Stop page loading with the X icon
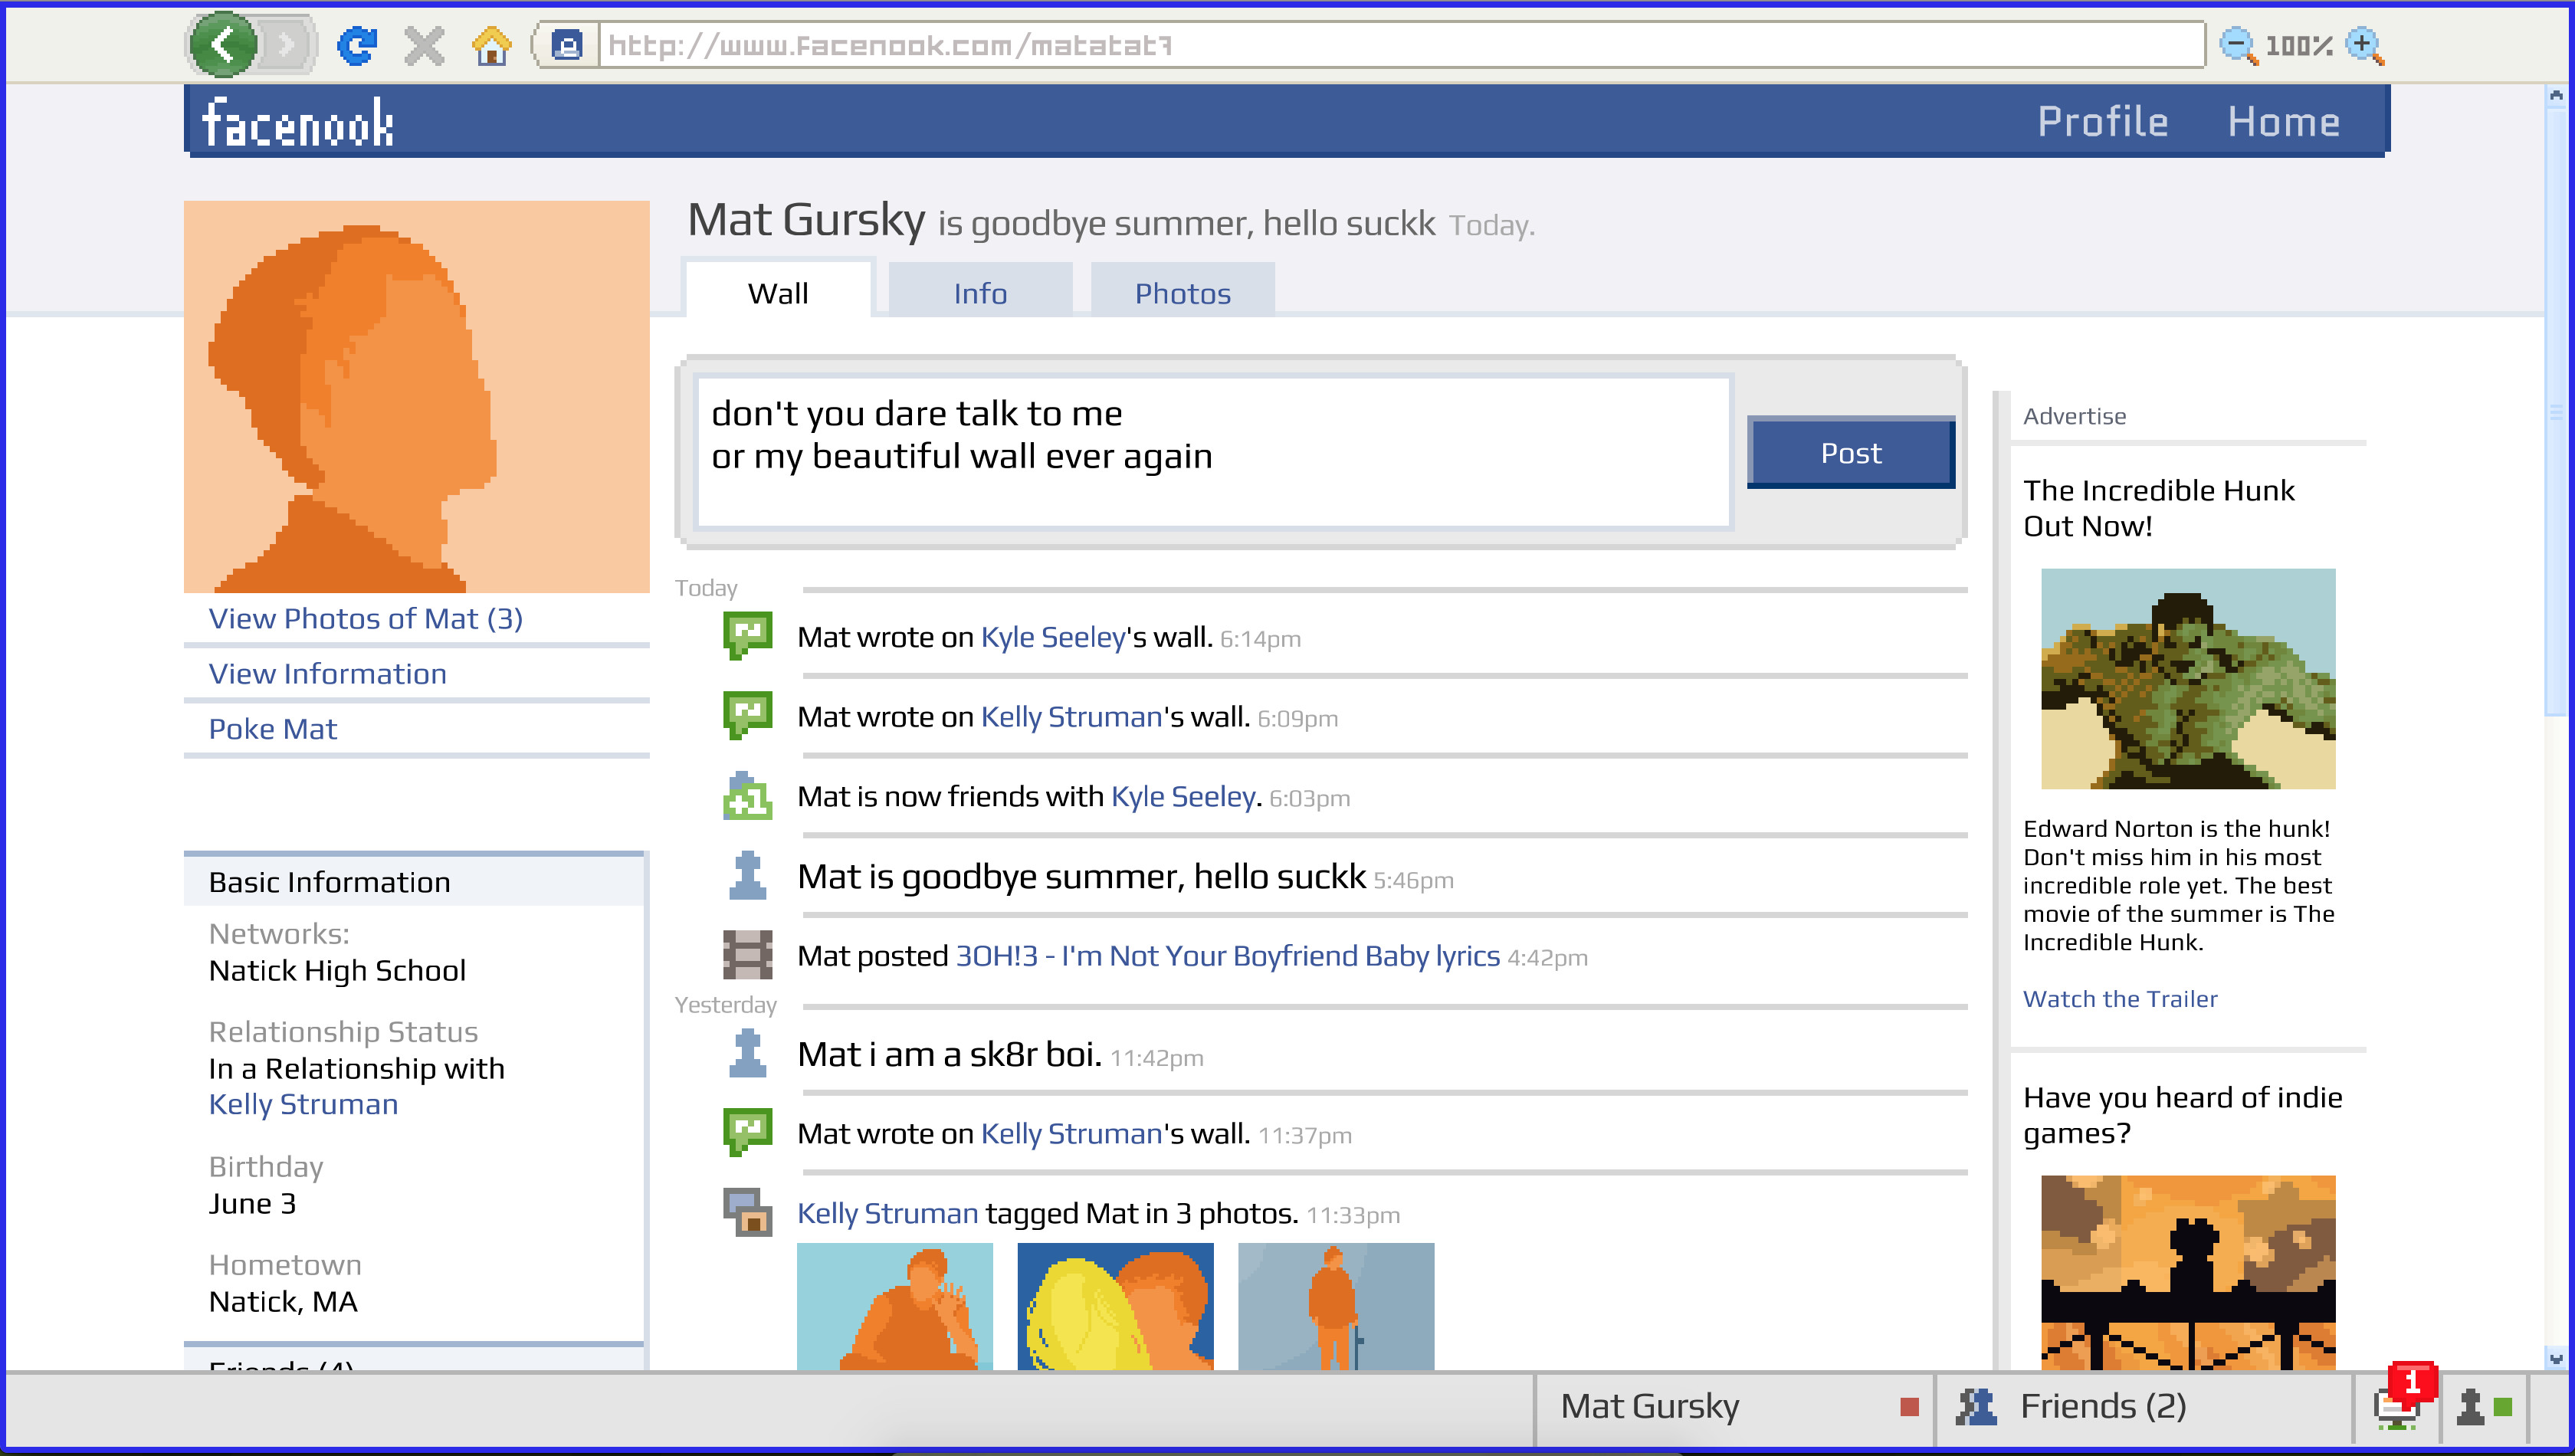Screen dimensions: 2575x1456 pos(424,45)
